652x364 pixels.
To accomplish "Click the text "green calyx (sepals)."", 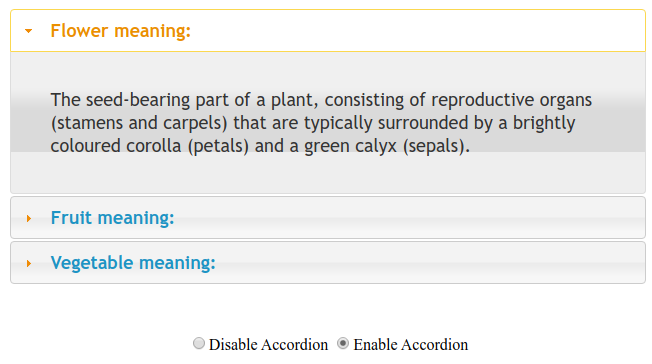I will 387,146.
